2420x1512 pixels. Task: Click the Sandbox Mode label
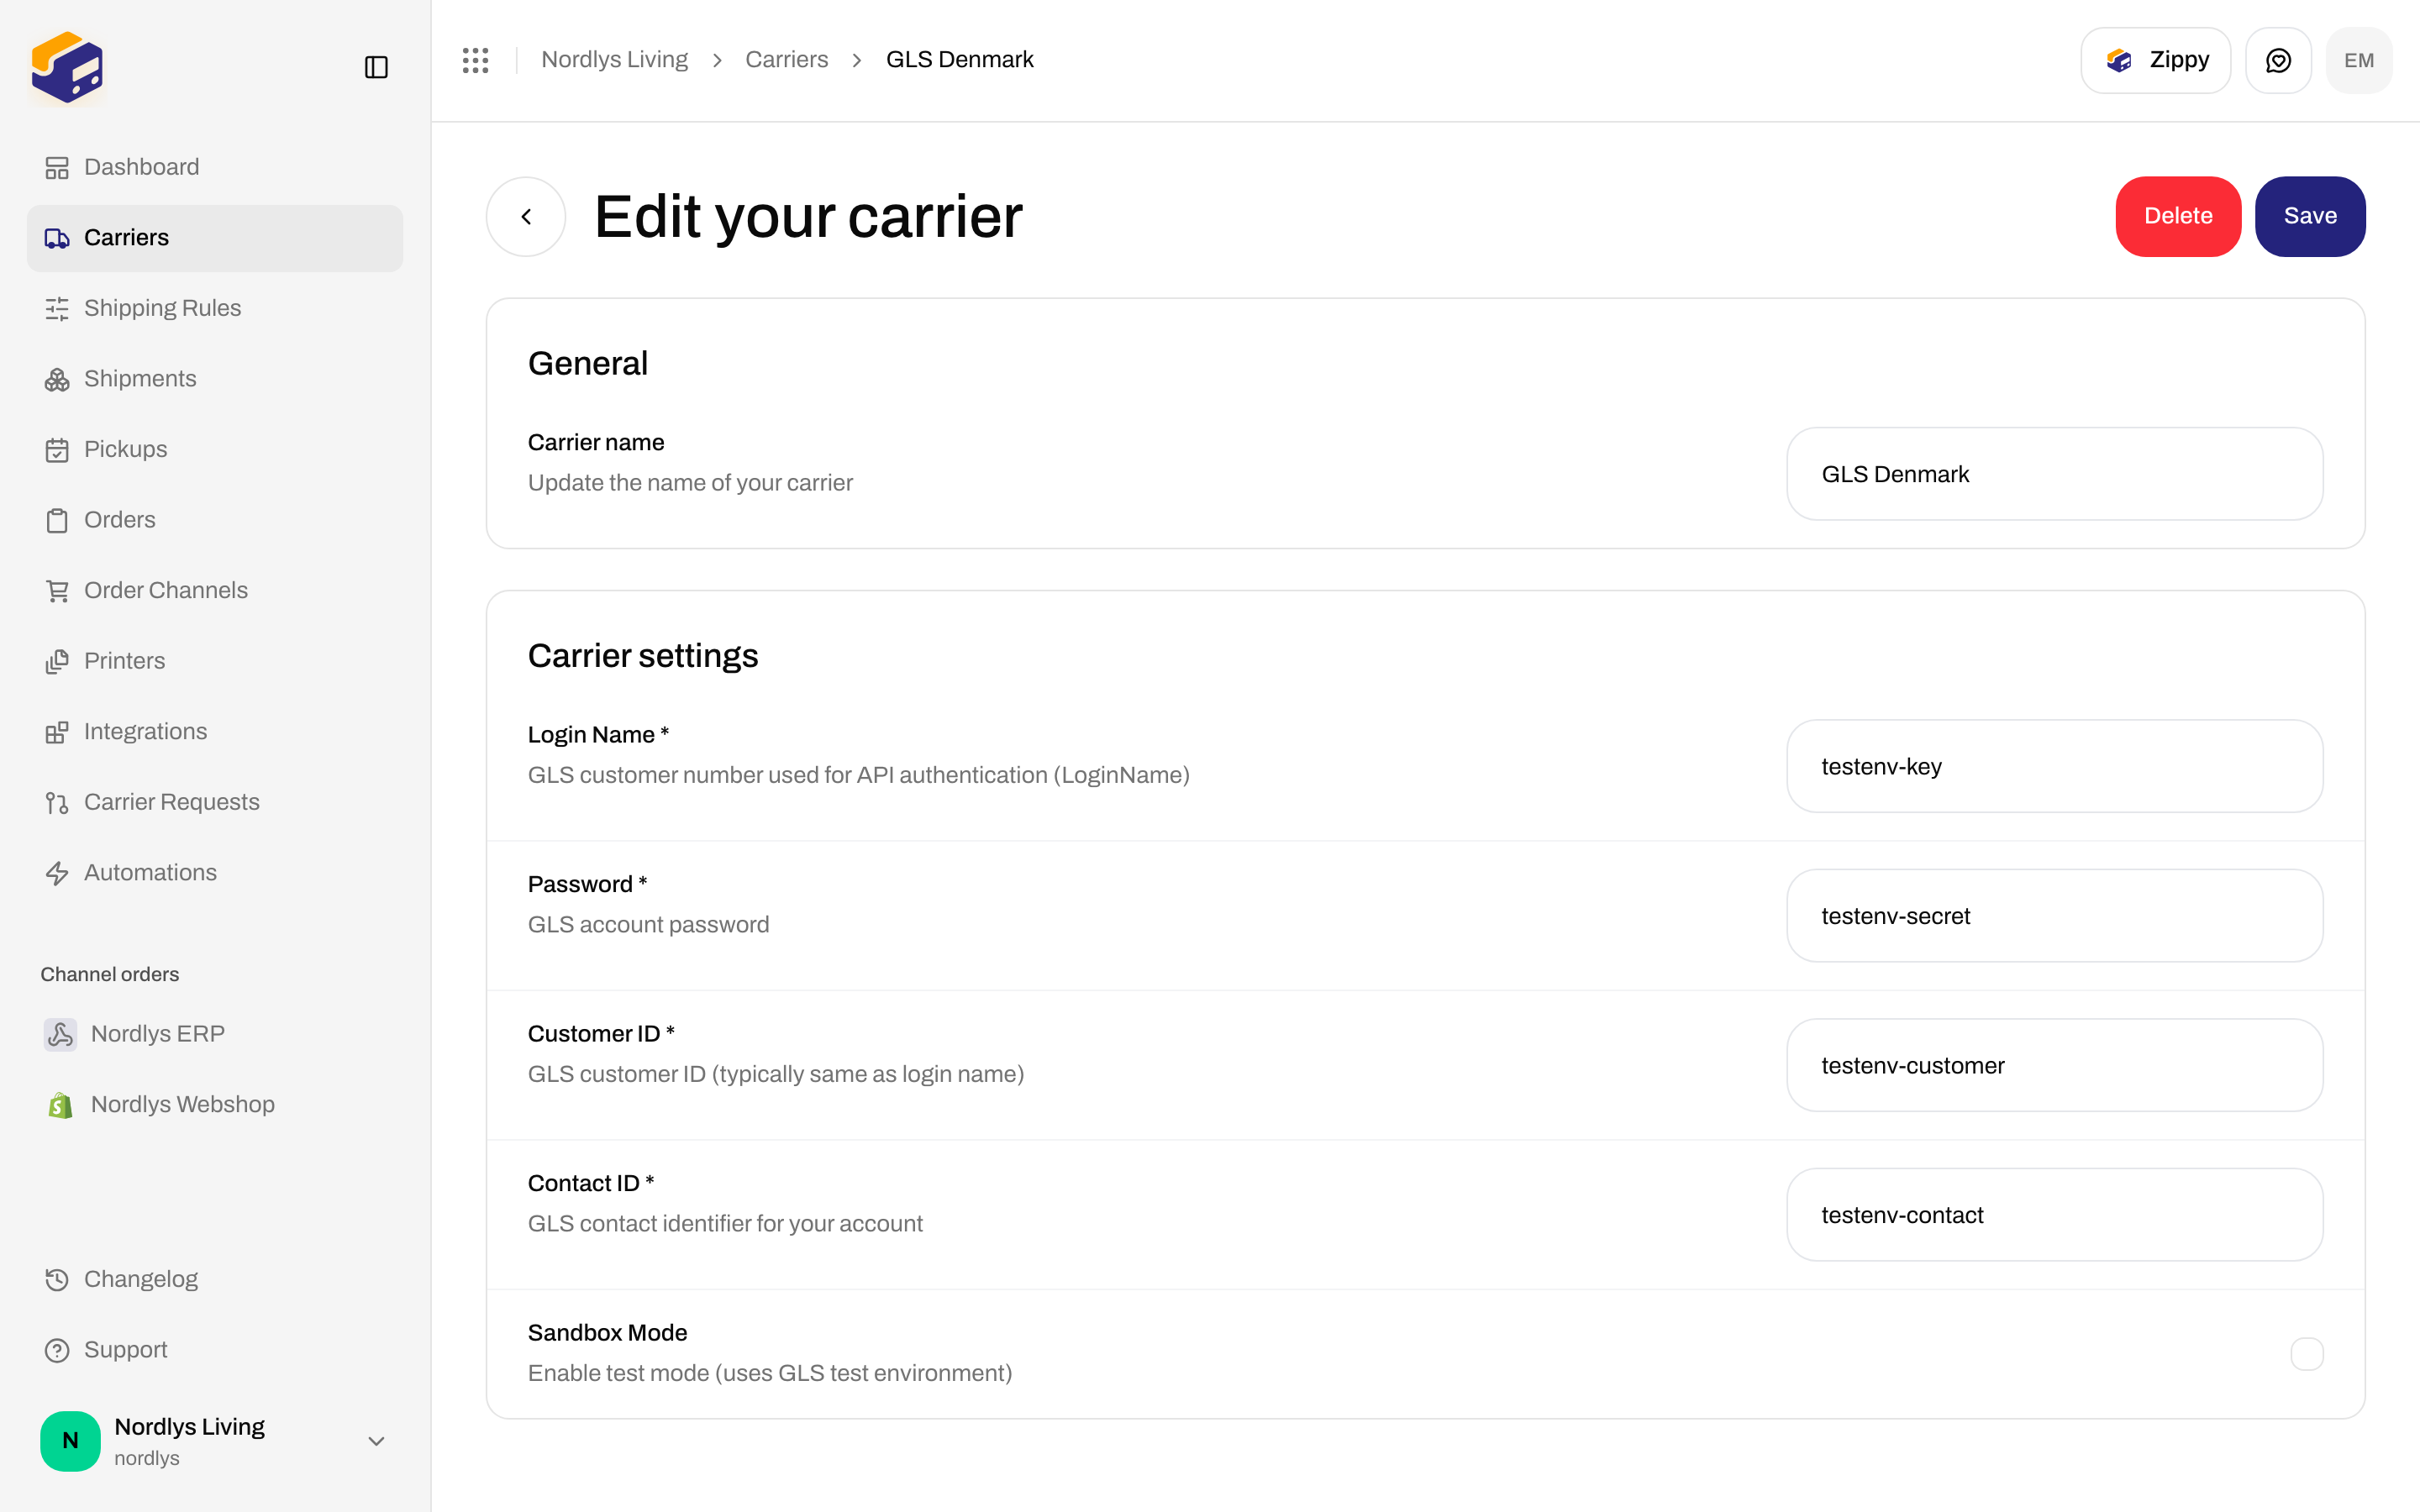(x=607, y=1333)
